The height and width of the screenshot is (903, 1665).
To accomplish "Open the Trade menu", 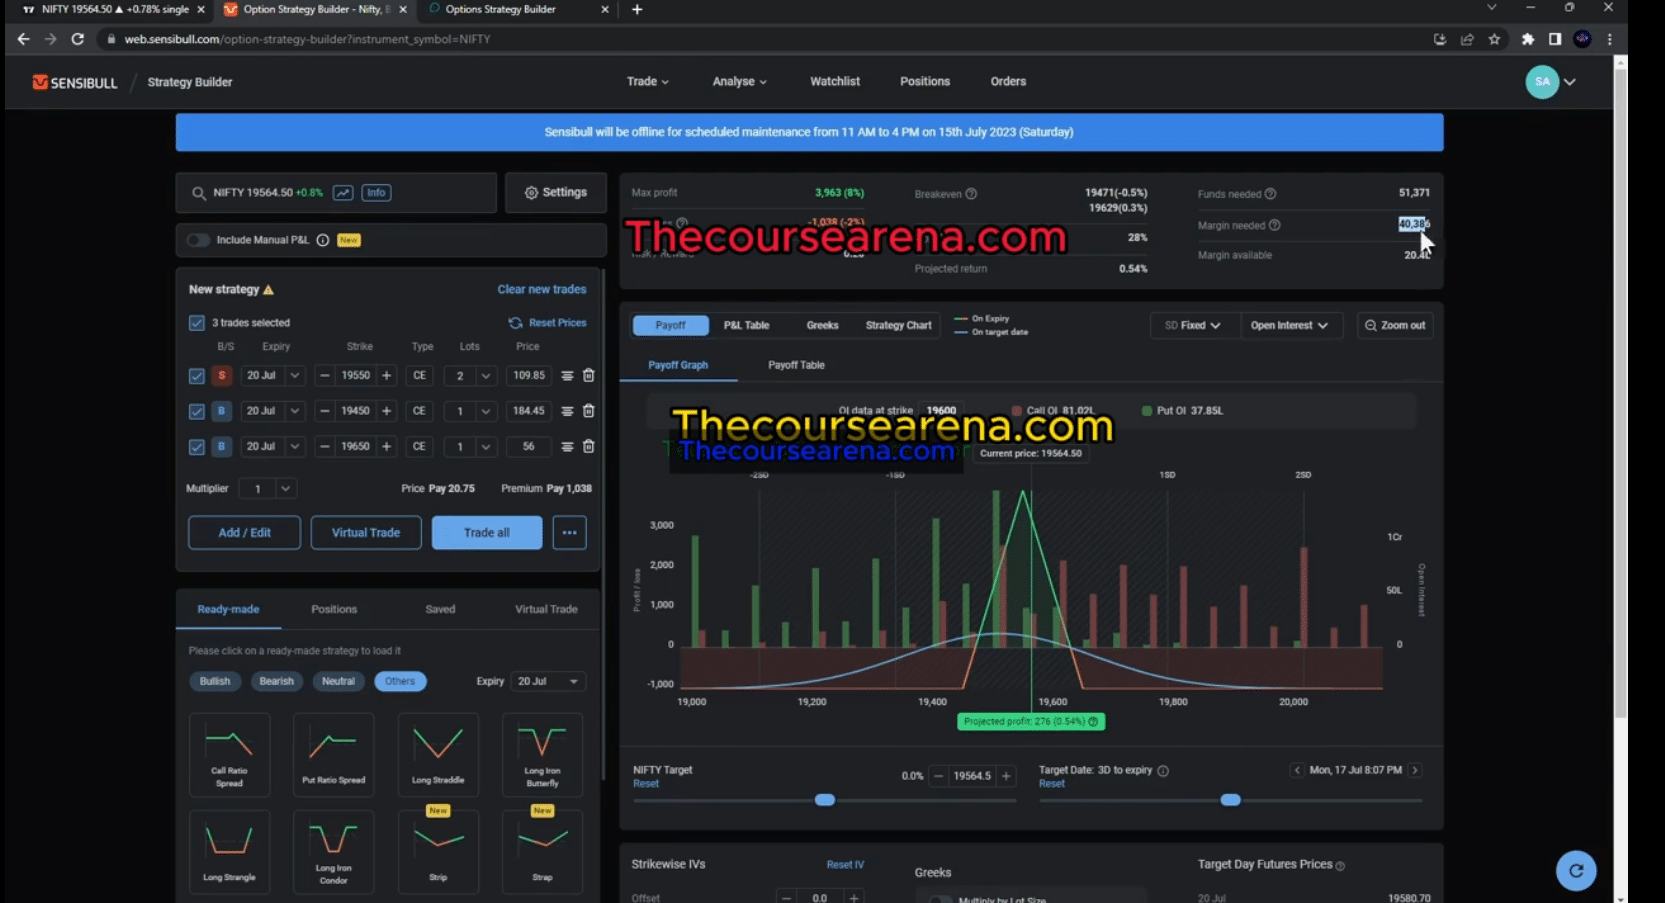I will click(647, 82).
